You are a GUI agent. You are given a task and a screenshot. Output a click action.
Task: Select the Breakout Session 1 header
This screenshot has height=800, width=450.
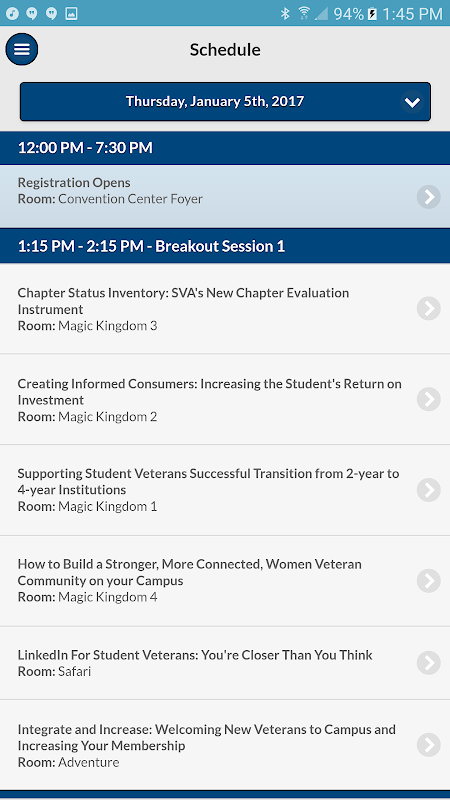pos(225,246)
